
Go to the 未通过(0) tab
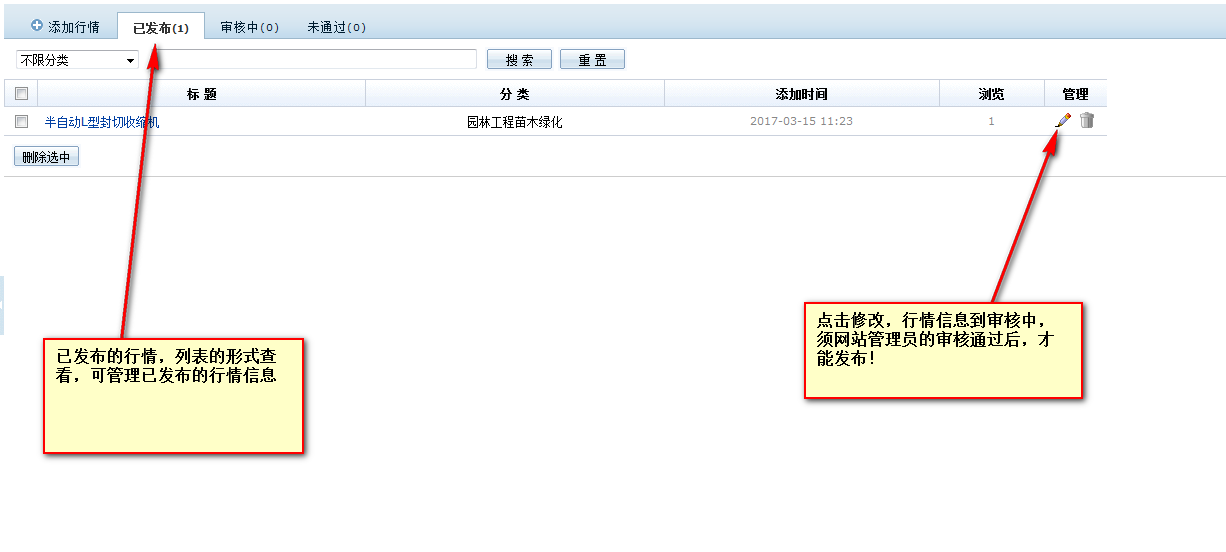(x=336, y=28)
